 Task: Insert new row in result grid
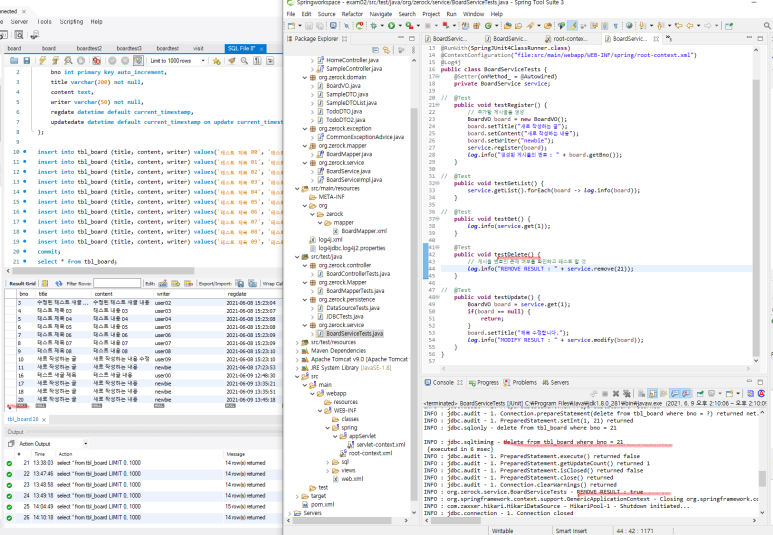pyautogui.click(x=176, y=284)
